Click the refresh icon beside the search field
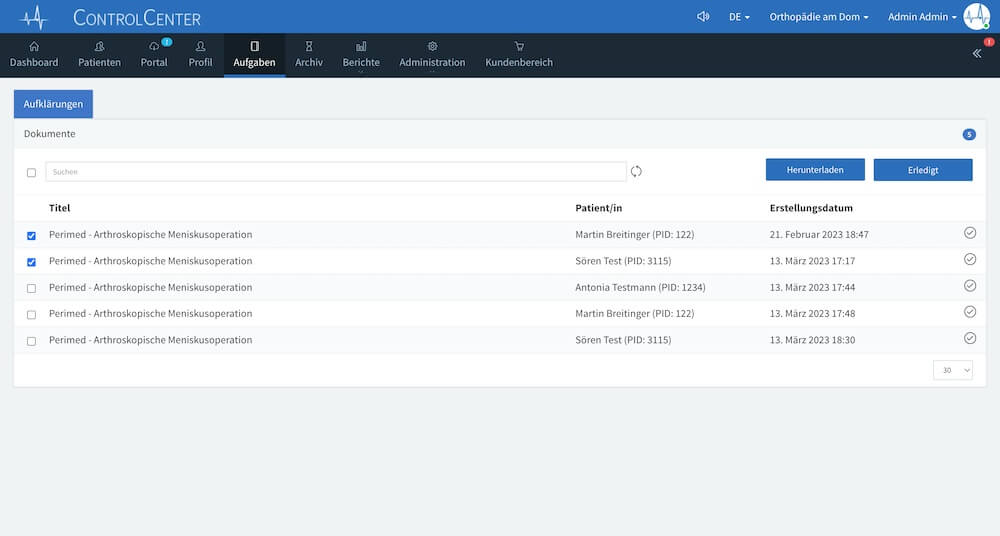This screenshot has height=536, width=1000. (x=636, y=171)
